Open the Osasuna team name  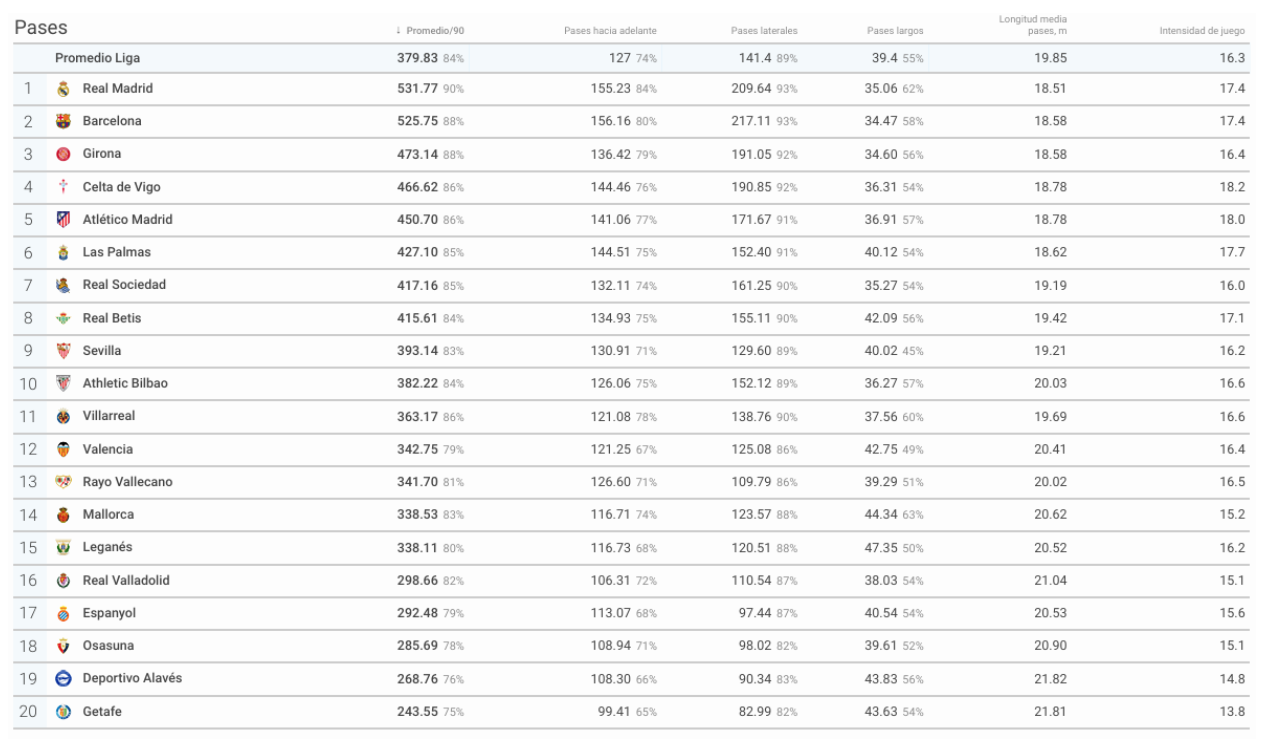(x=109, y=645)
